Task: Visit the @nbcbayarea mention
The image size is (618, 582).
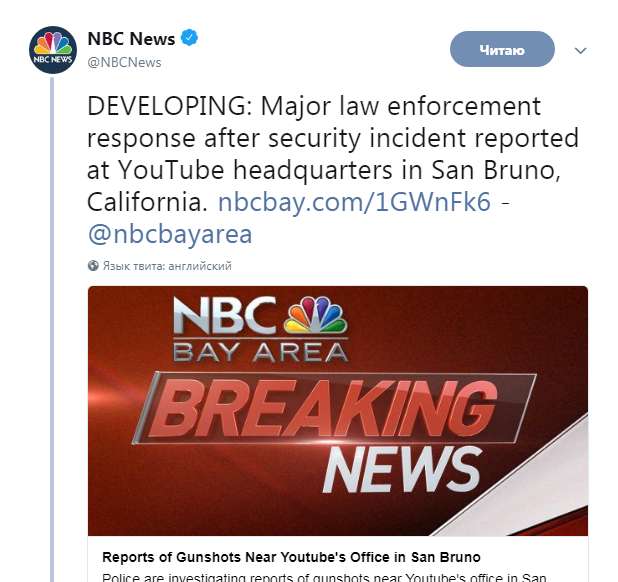Action: point(170,234)
